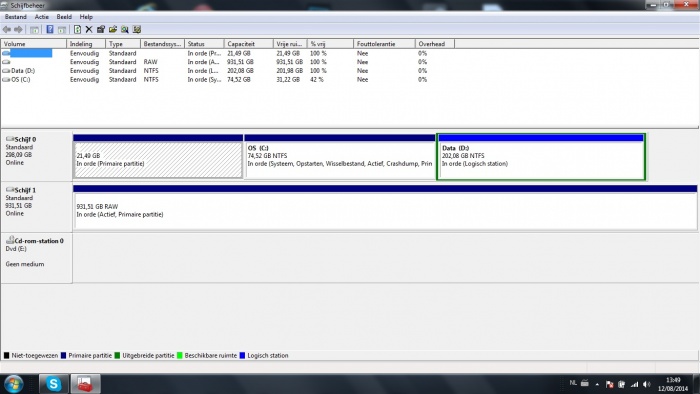Open the Help menu

[86, 17]
